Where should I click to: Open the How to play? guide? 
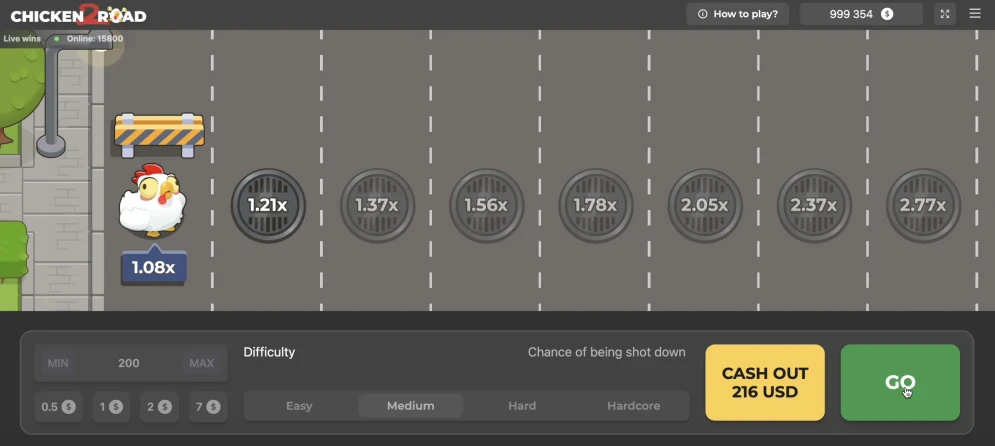click(x=738, y=14)
